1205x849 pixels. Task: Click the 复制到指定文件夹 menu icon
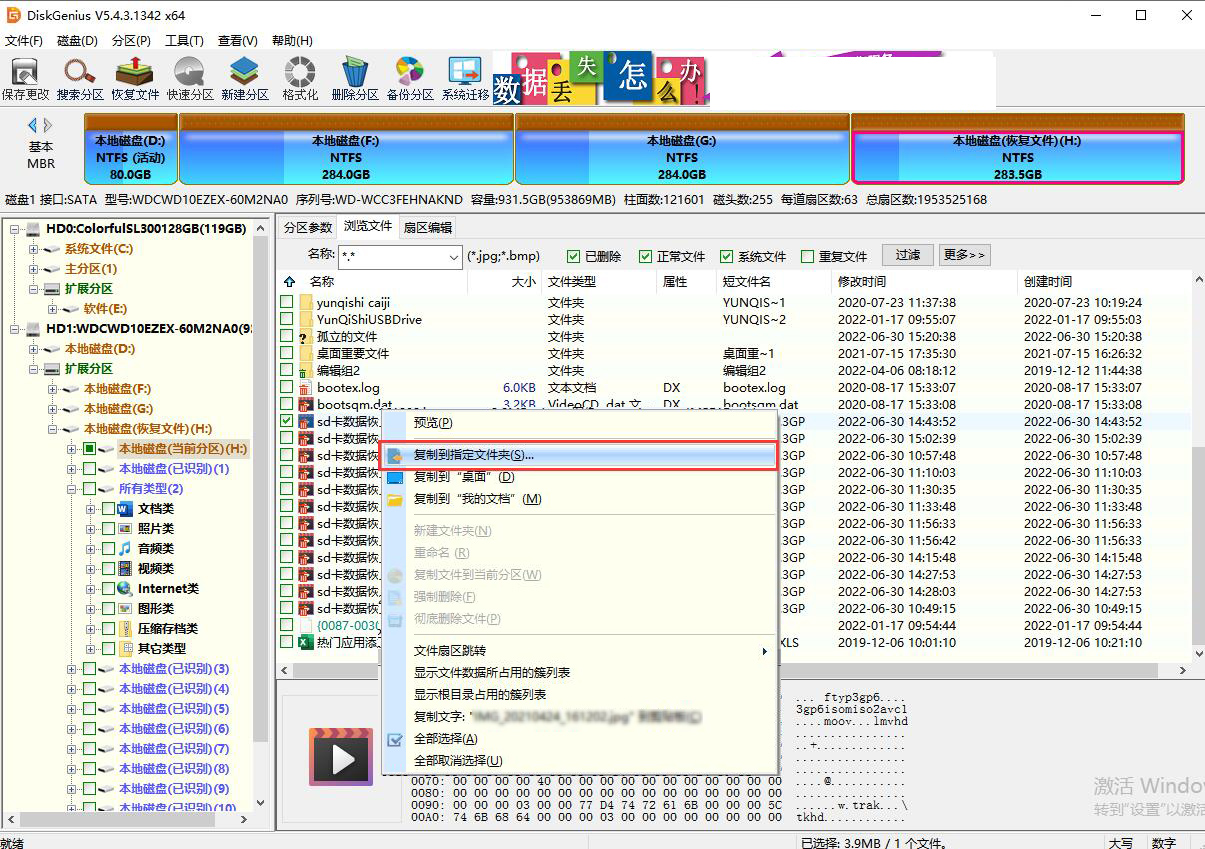pos(395,456)
